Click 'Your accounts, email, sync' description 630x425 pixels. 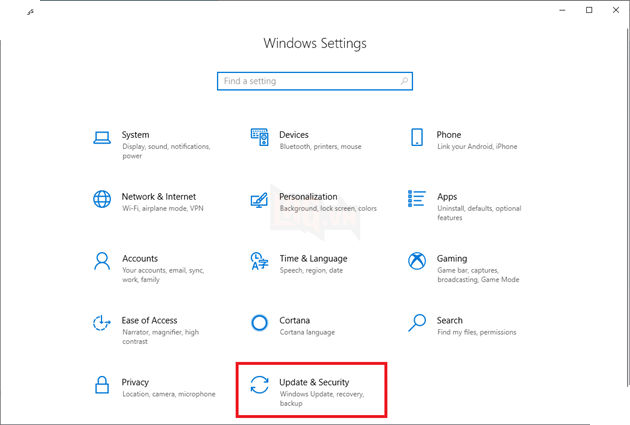click(x=163, y=275)
